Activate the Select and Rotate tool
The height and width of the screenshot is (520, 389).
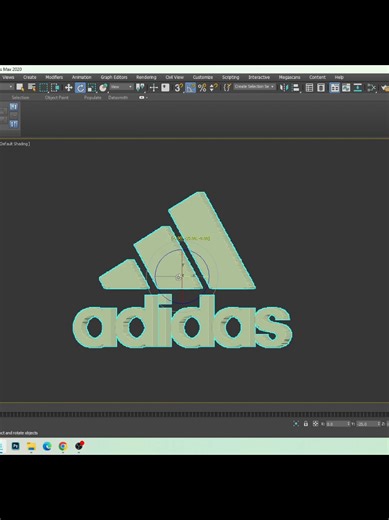click(80, 88)
